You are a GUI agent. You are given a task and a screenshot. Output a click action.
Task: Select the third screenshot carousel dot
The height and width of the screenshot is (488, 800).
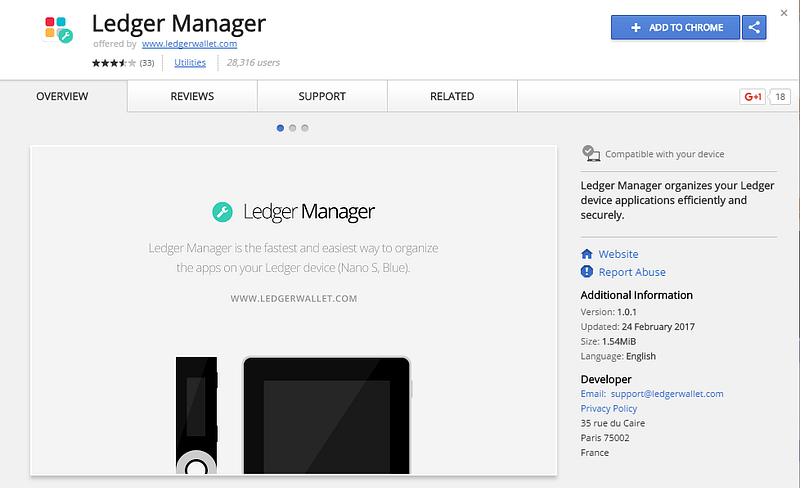pos(305,128)
